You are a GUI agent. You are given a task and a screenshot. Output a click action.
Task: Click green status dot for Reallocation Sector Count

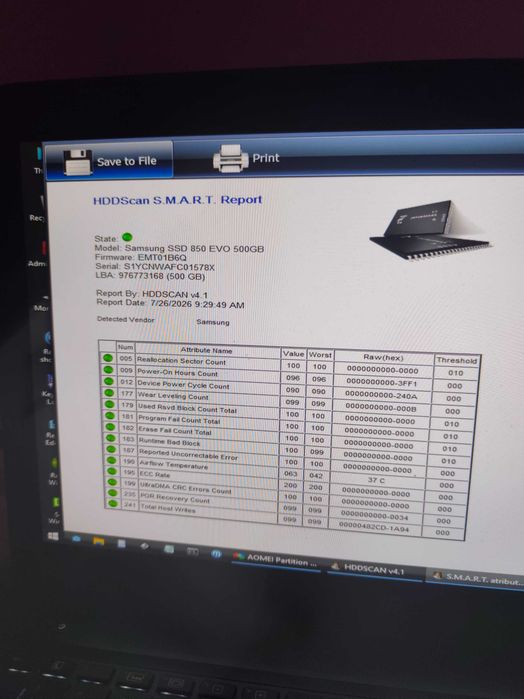[107, 358]
